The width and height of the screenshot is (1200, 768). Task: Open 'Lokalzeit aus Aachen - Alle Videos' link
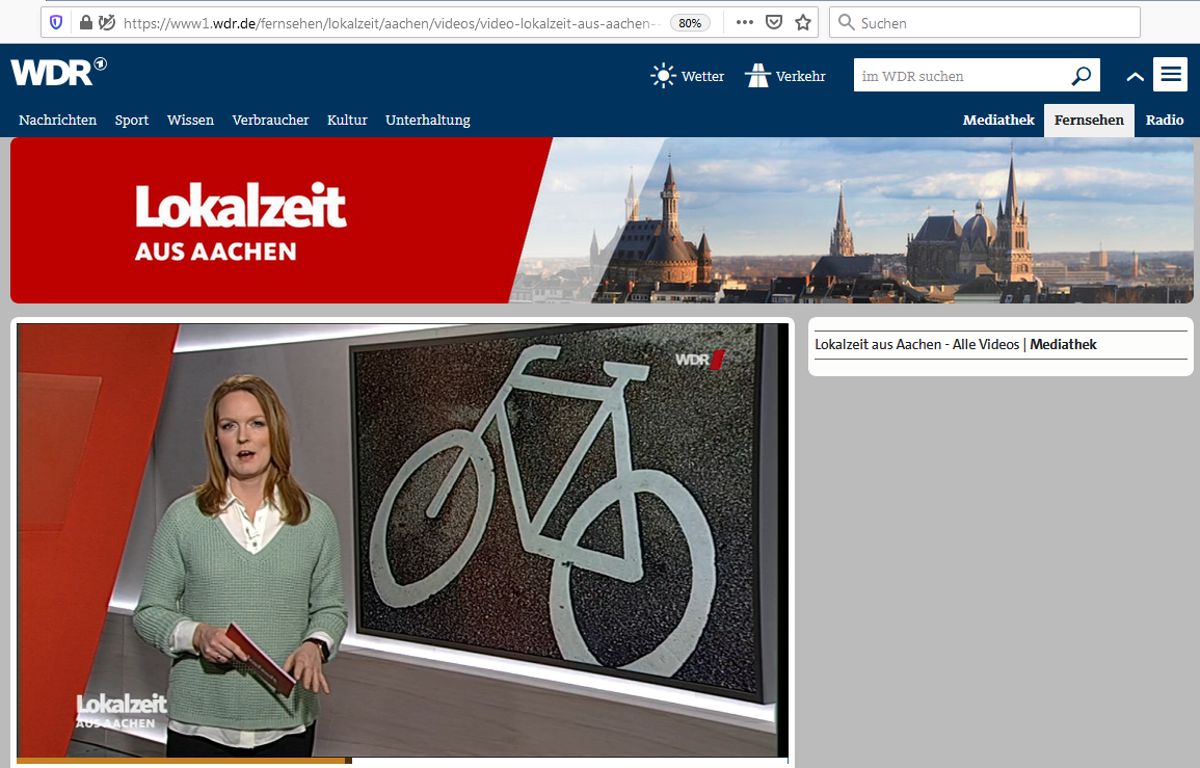click(x=917, y=344)
